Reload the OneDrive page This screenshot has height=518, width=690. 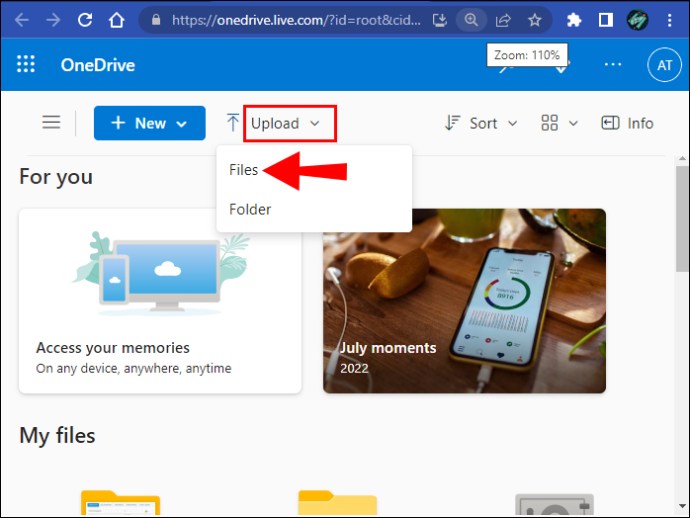85,20
